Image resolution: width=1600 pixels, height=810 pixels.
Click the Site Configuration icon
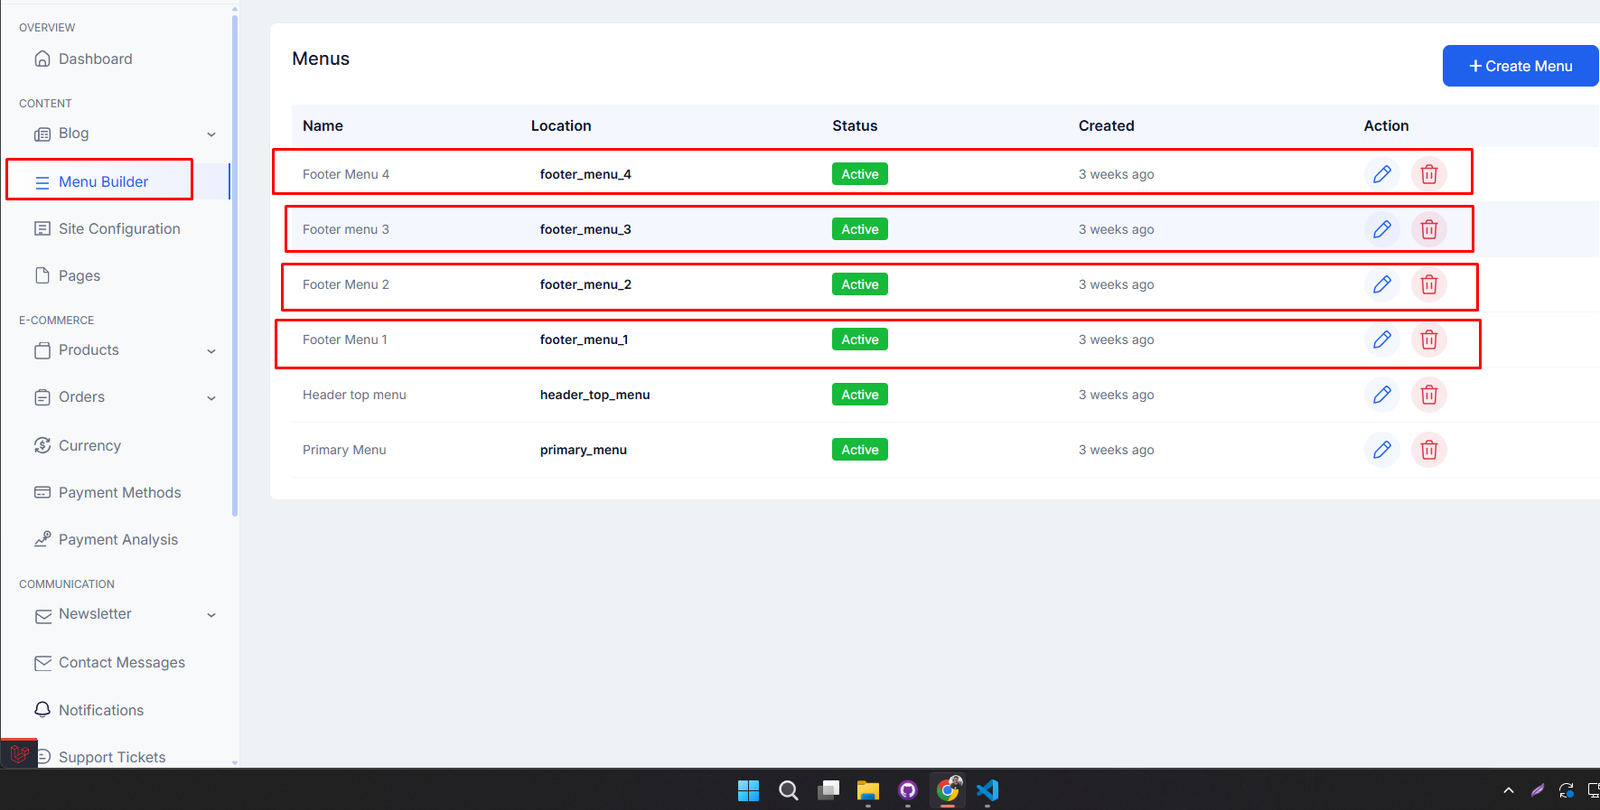coord(42,229)
